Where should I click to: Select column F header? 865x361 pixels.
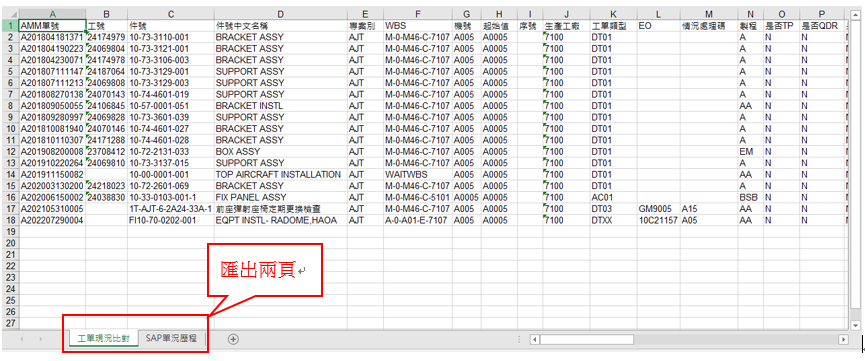tap(418, 14)
